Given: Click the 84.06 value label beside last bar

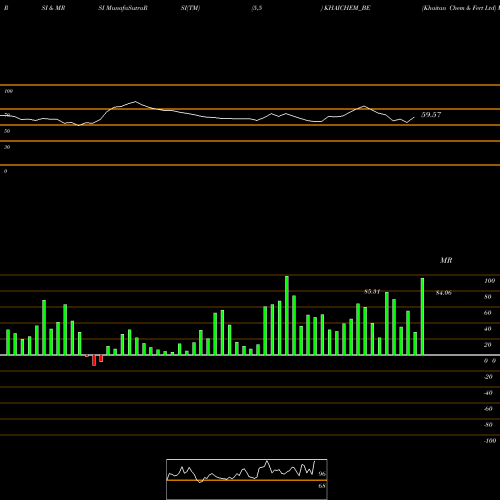Looking at the screenshot, I should (444, 293).
